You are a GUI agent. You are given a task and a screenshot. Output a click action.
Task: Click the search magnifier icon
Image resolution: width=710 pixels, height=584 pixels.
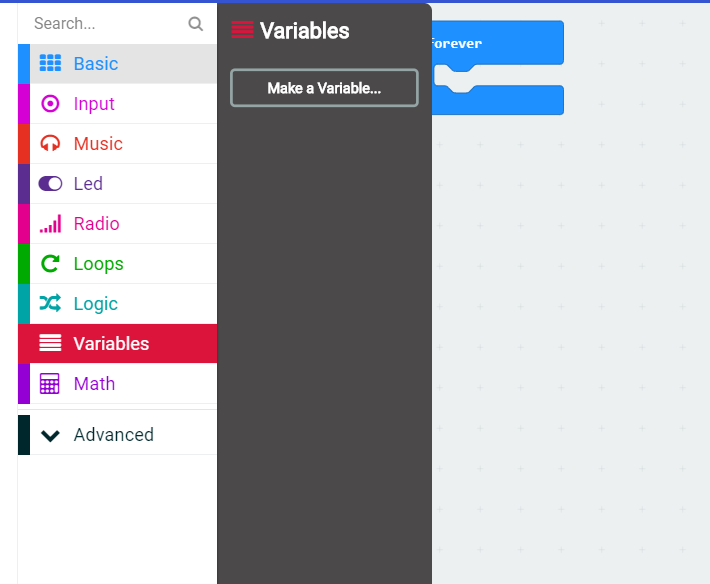click(196, 23)
